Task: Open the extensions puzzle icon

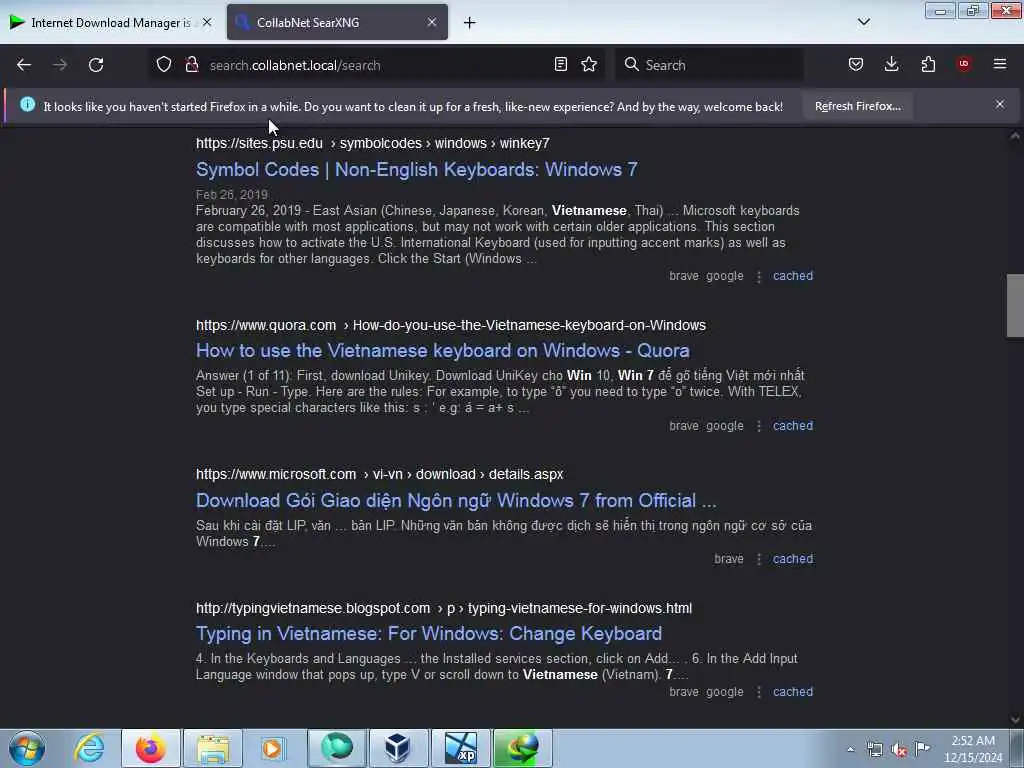Action: (928, 64)
